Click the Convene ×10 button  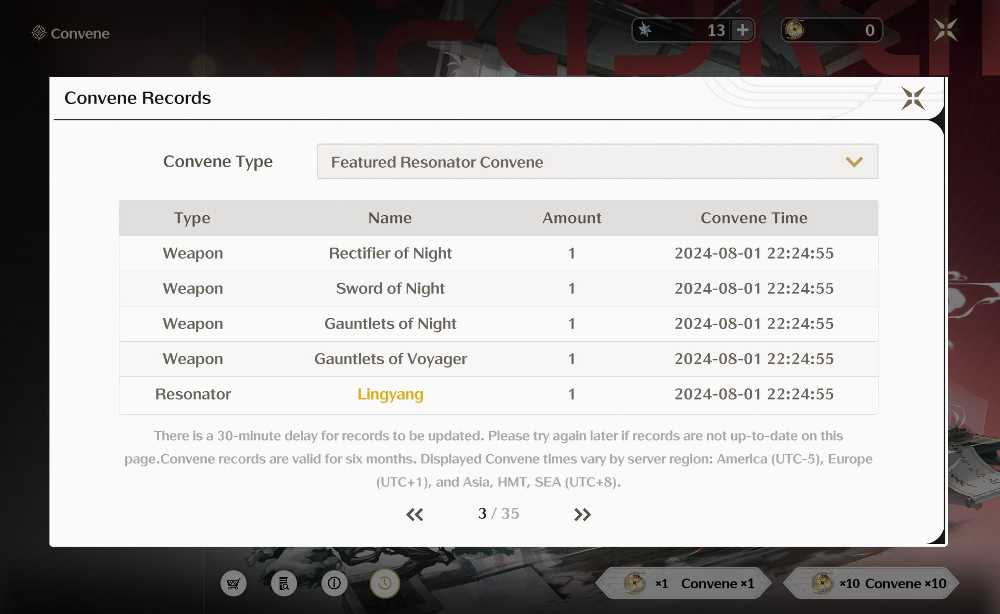click(872, 583)
